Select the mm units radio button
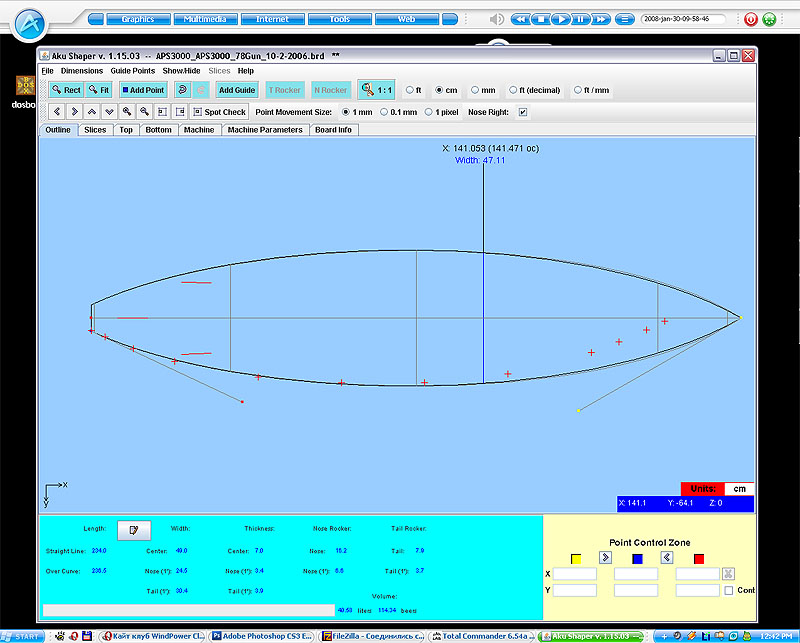Image resolution: width=800 pixels, height=643 pixels. tap(475, 90)
